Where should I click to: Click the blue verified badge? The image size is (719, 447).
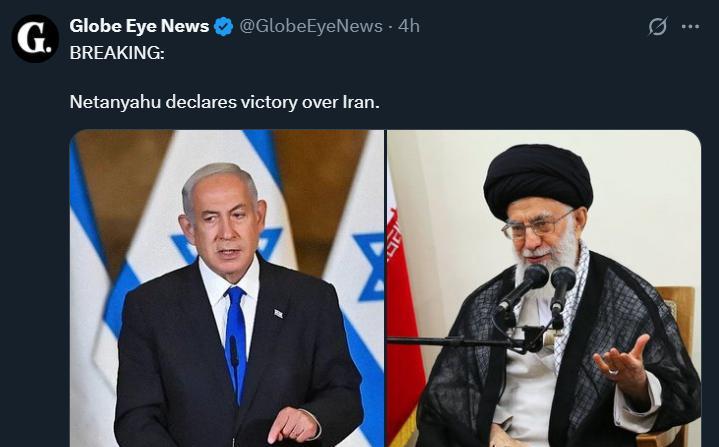tap(224, 27)
